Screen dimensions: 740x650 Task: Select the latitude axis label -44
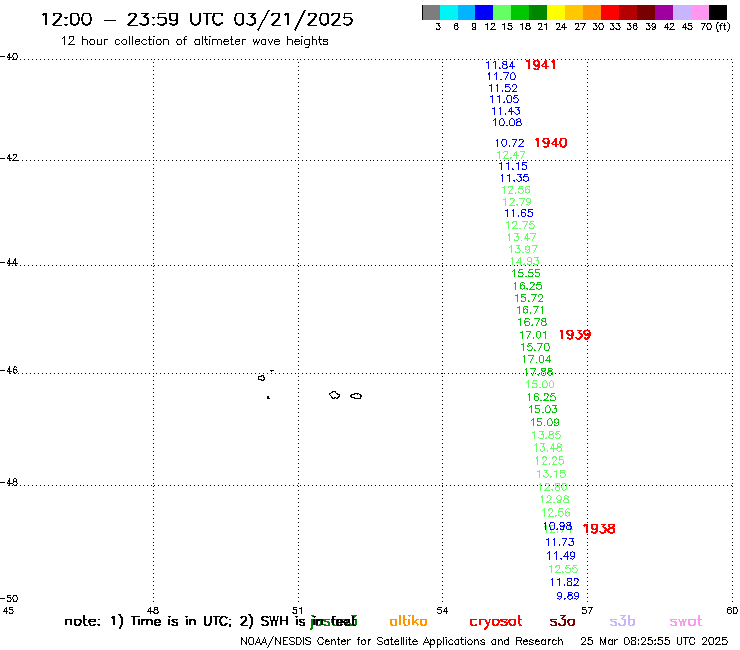click(x=9, y=262)
